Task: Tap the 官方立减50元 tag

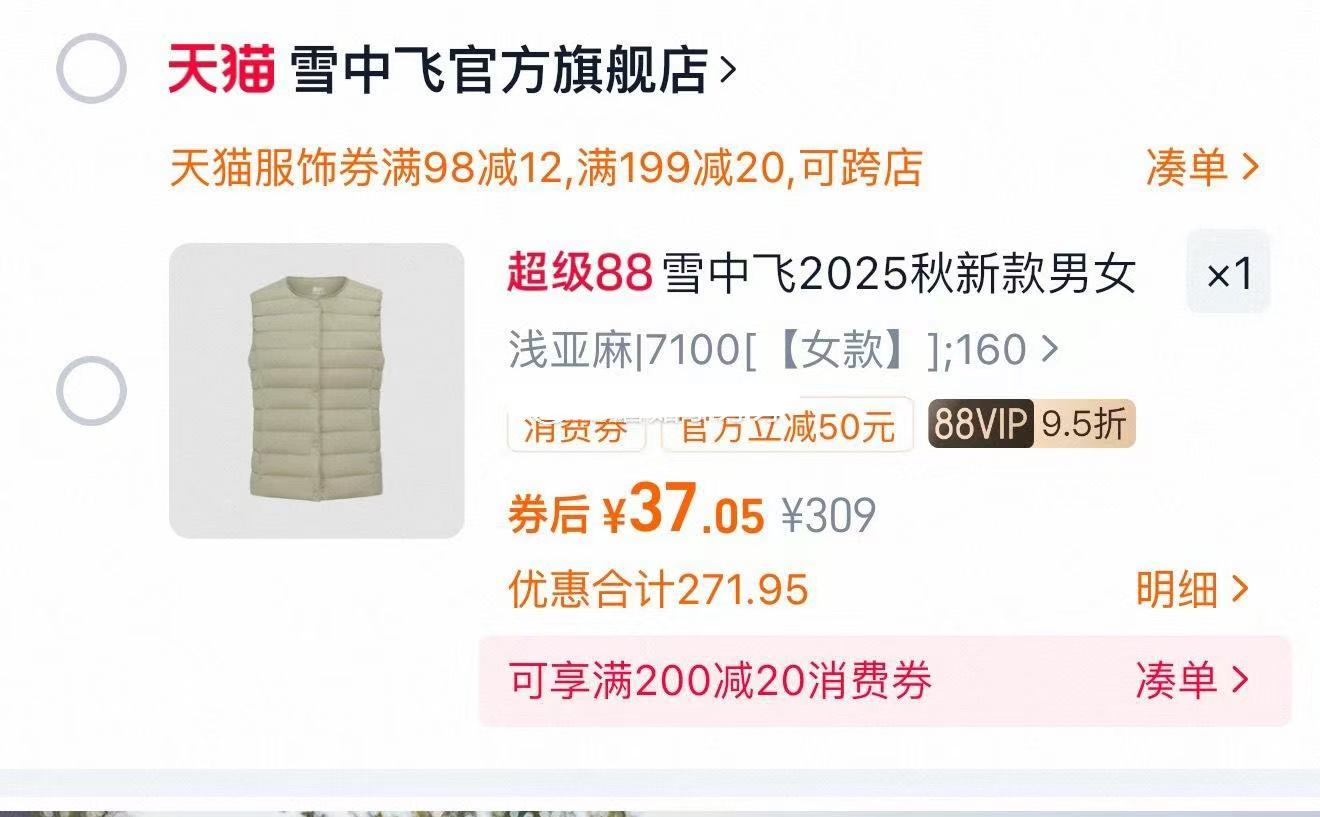Action: click(x=787, y=426)
